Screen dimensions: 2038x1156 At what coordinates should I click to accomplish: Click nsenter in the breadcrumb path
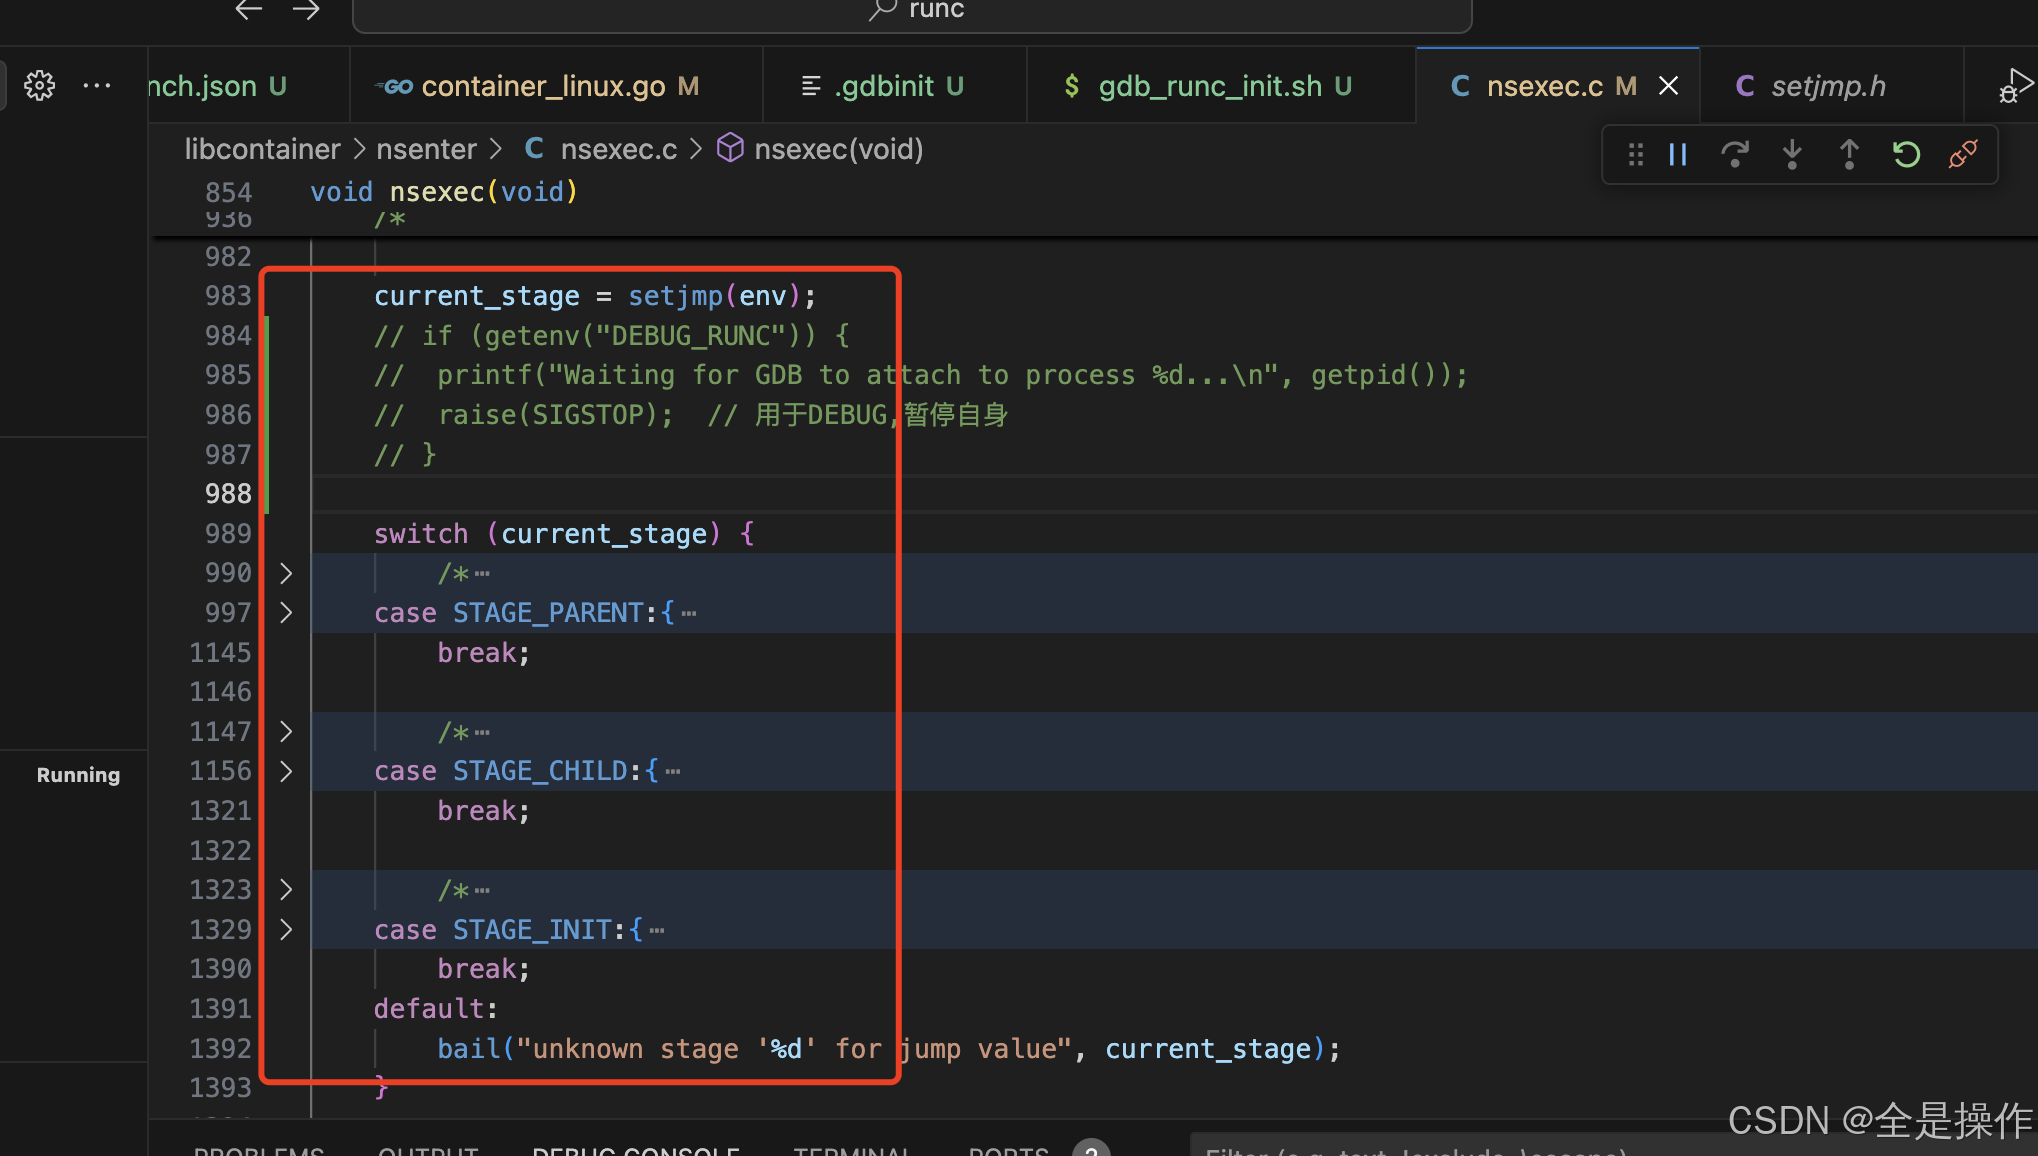426,149
